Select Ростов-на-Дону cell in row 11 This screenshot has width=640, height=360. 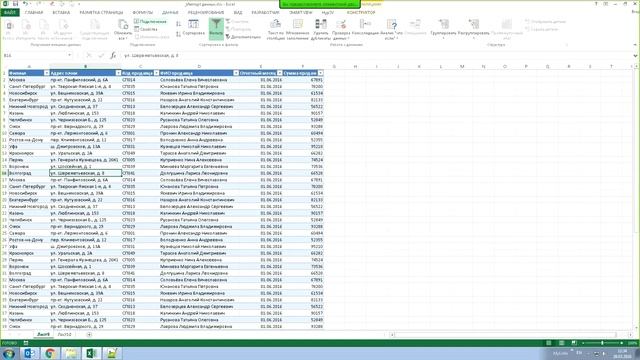29,140
